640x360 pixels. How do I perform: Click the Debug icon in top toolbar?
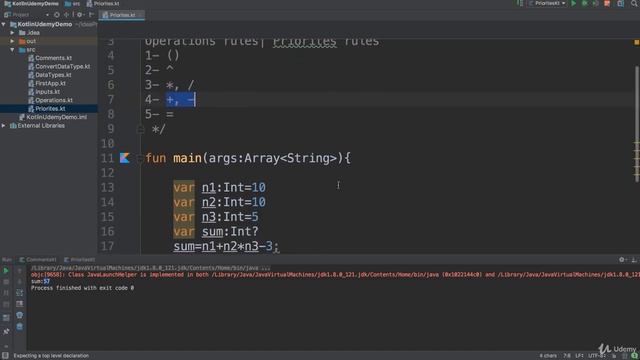584,3
